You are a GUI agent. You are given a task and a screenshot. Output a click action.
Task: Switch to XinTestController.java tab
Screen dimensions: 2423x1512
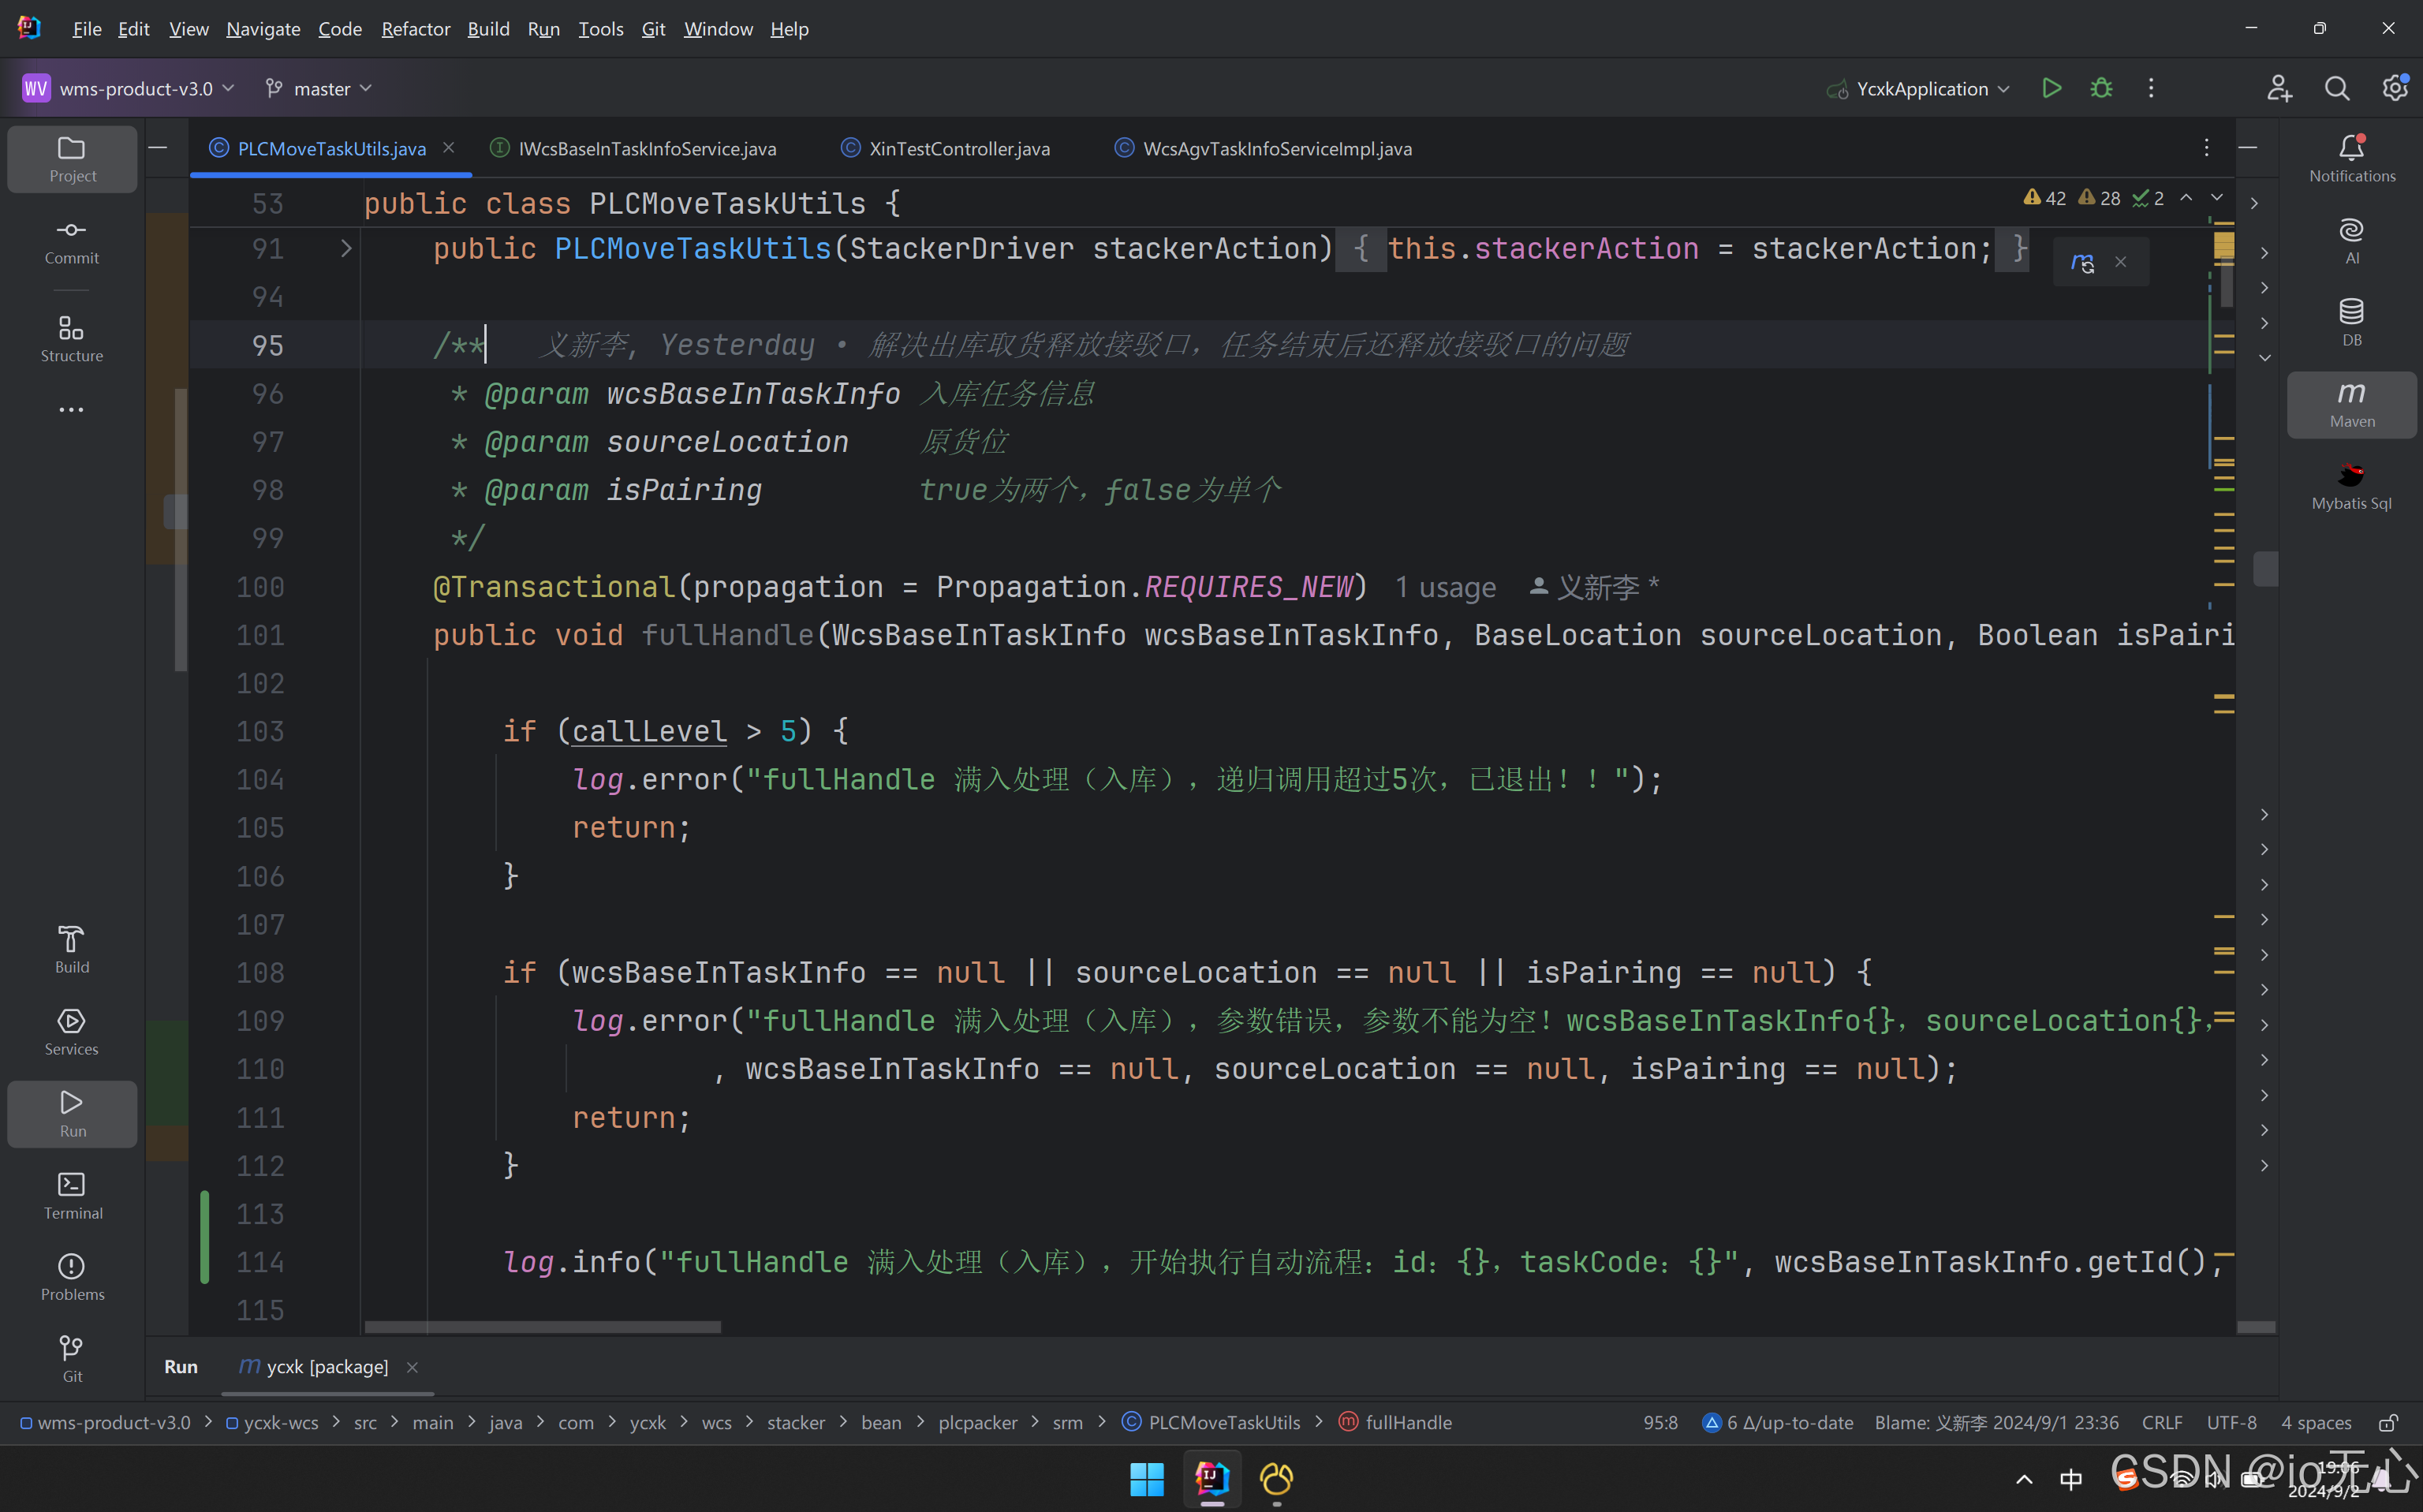click(x=946, y=148)
